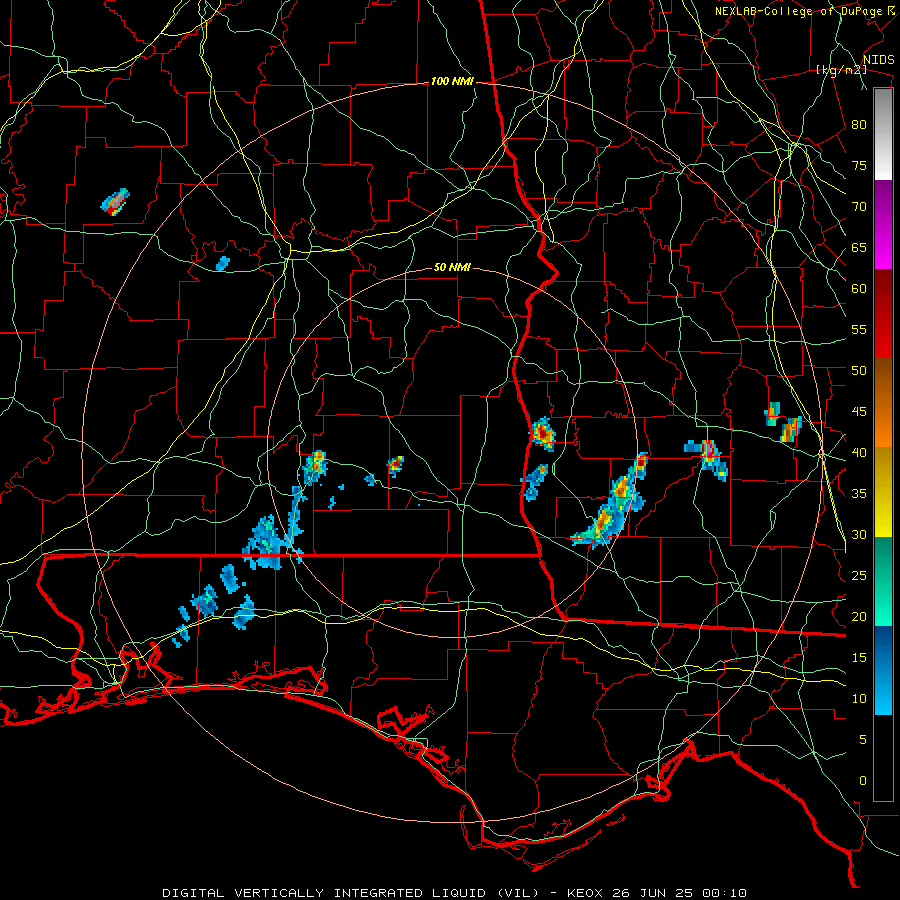Click the legend value 35
The height and width of the screenshot is (900, 900).
click(x=859, y=494)
